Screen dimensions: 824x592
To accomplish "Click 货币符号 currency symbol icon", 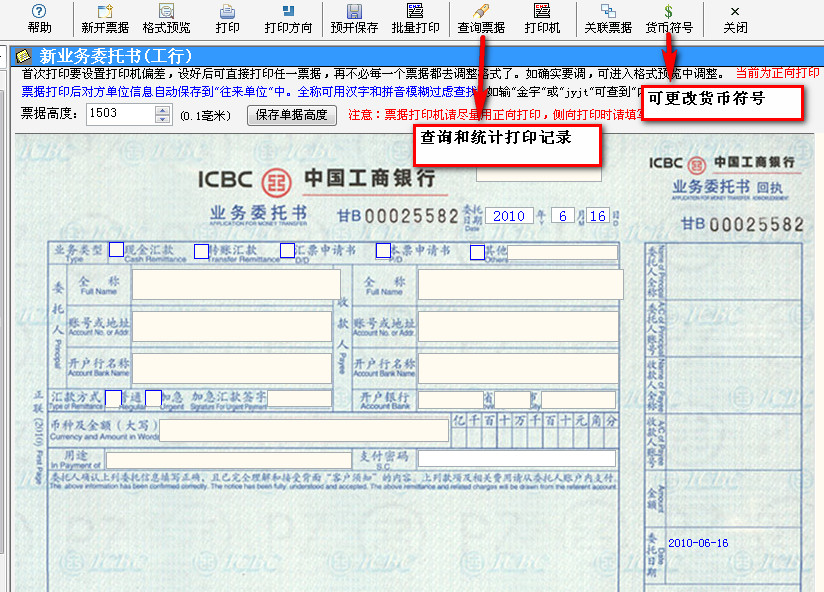I will [669, 19].
